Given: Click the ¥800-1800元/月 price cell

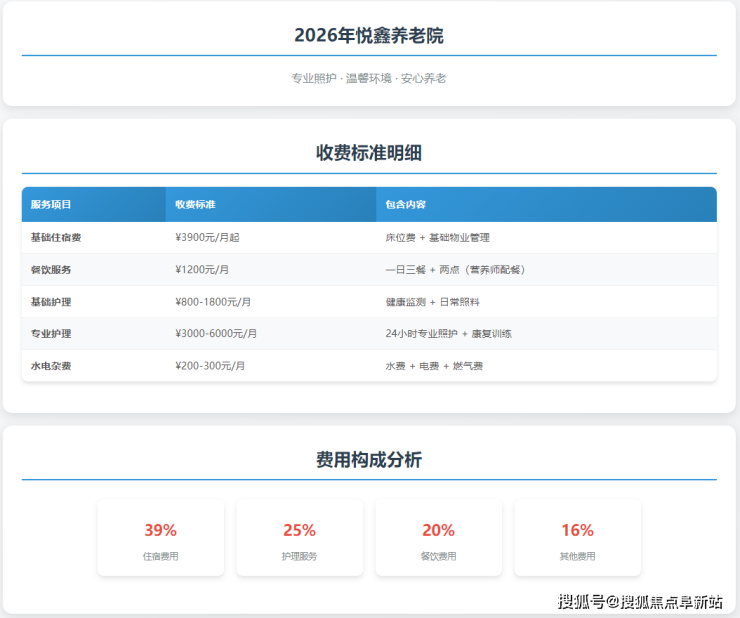Looking at the screenshot, I should [213, 302].
